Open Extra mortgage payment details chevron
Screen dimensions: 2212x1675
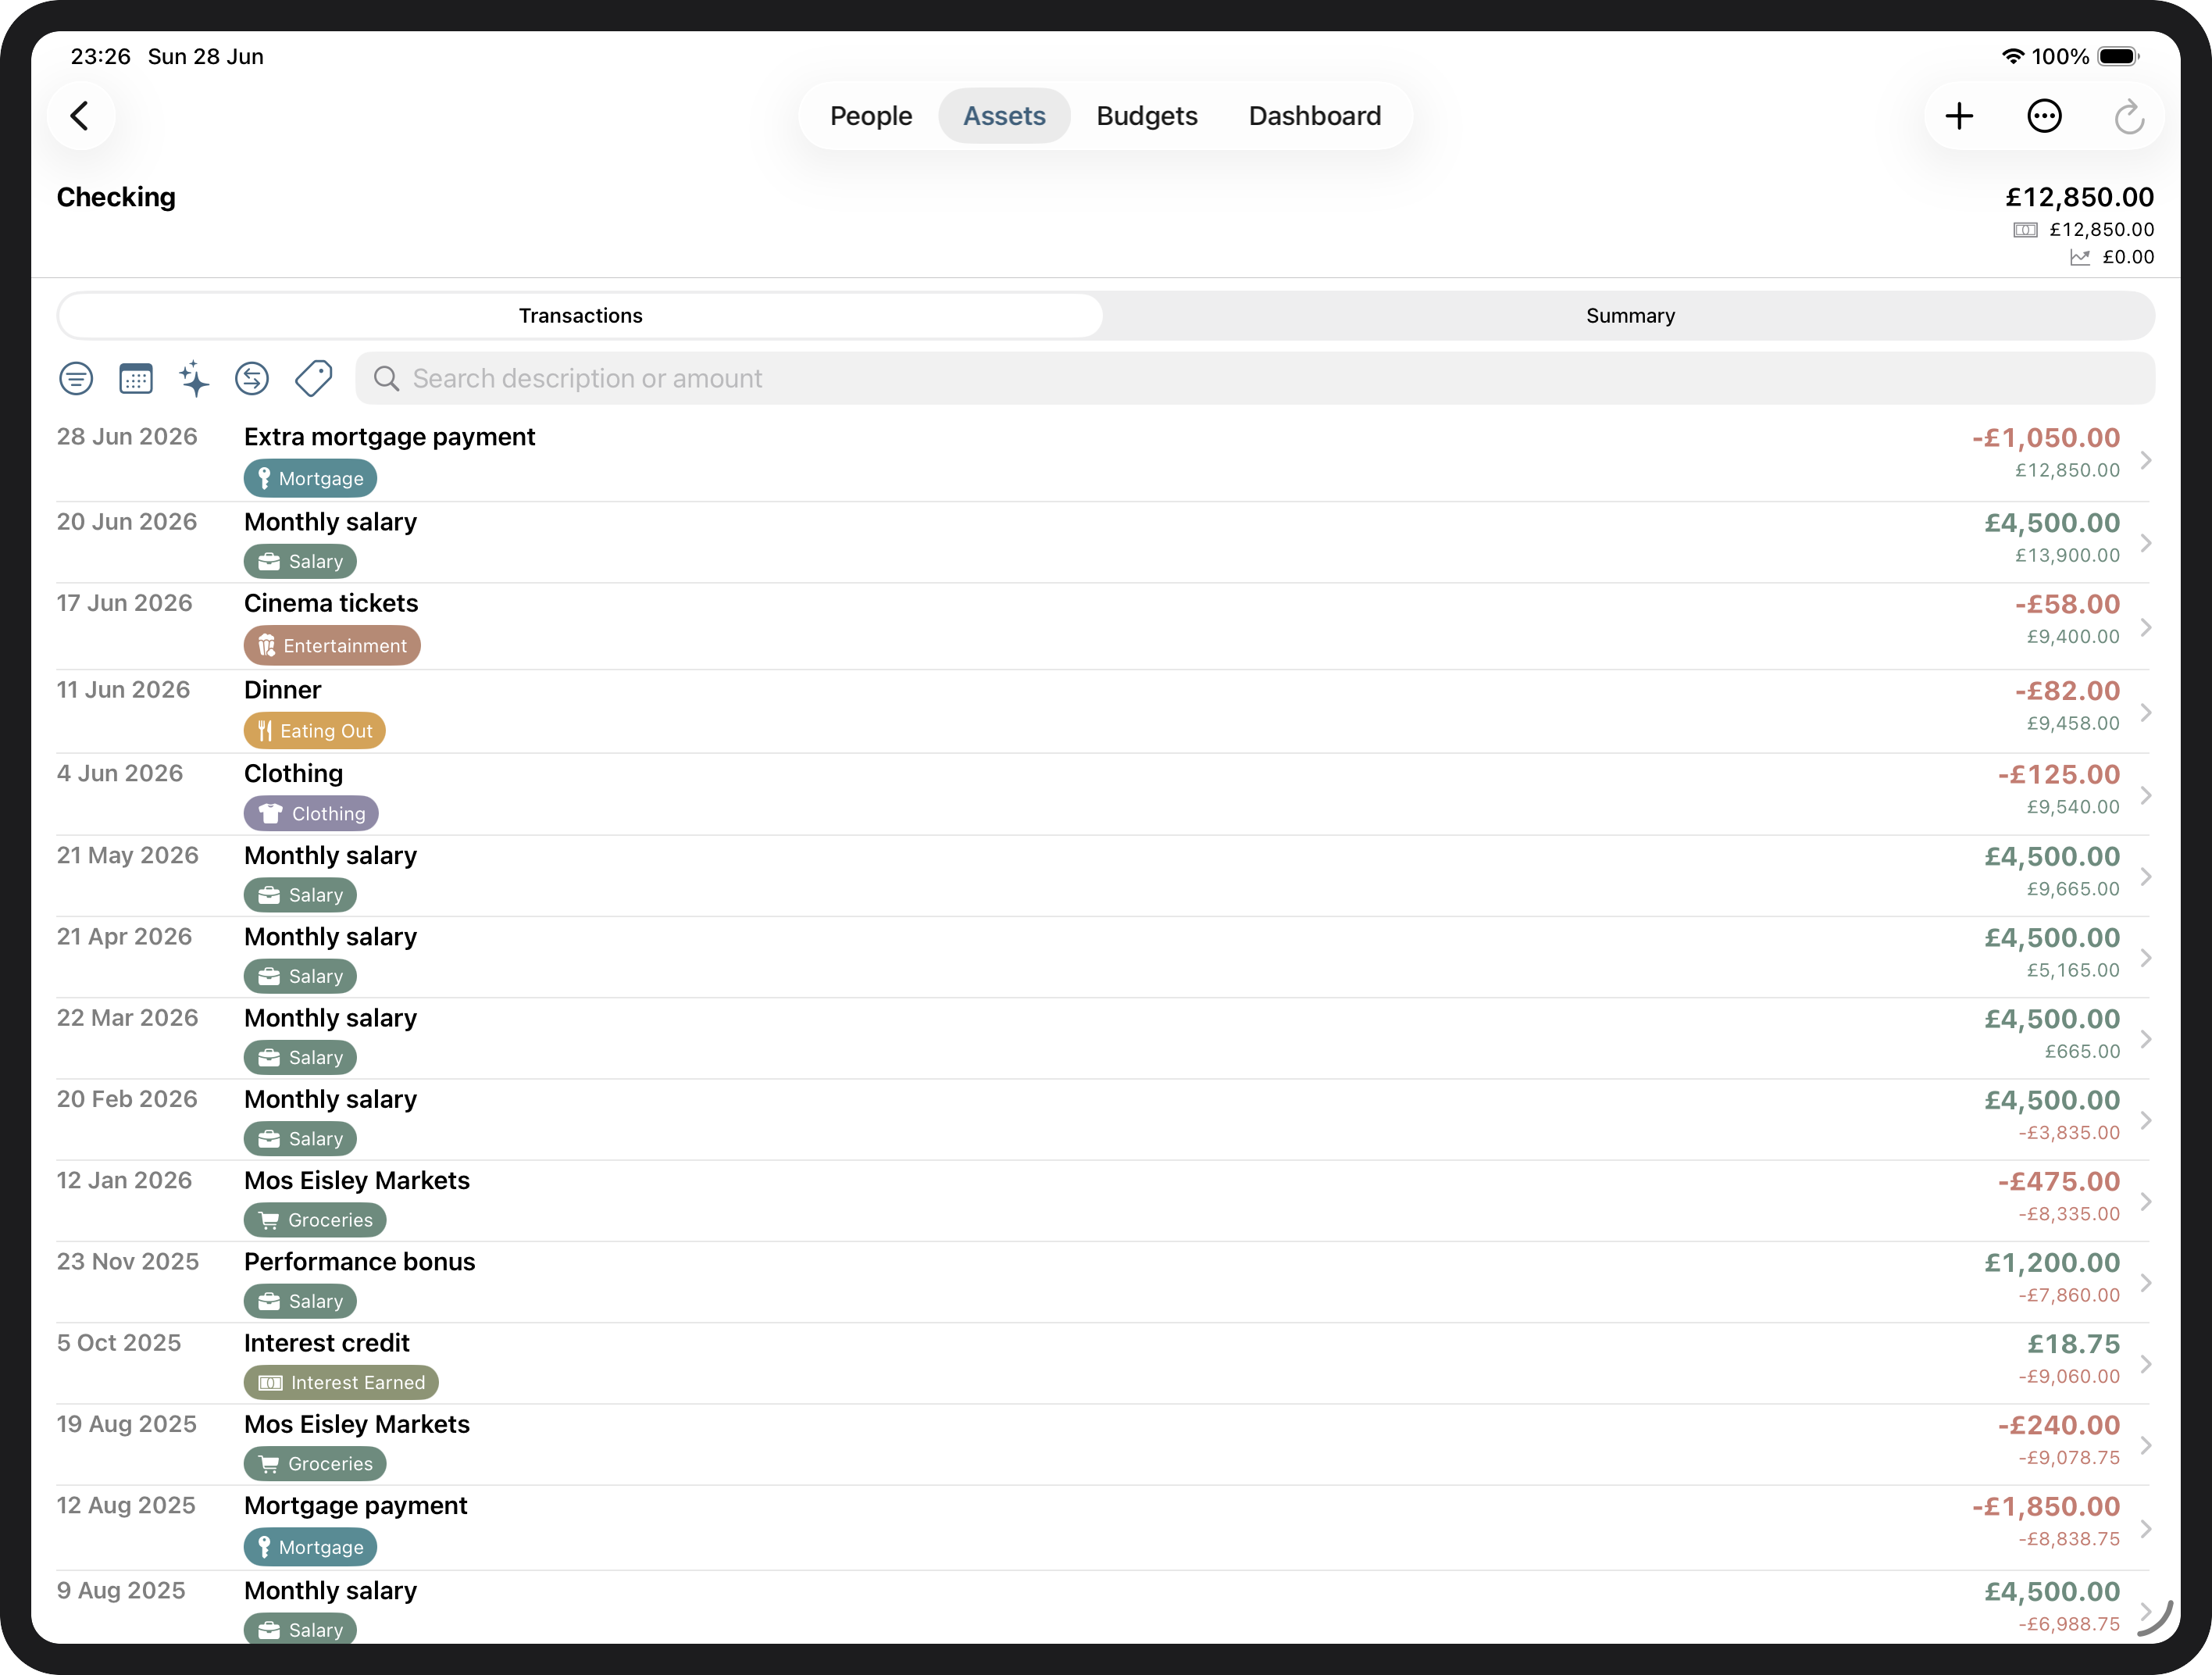2145,460
